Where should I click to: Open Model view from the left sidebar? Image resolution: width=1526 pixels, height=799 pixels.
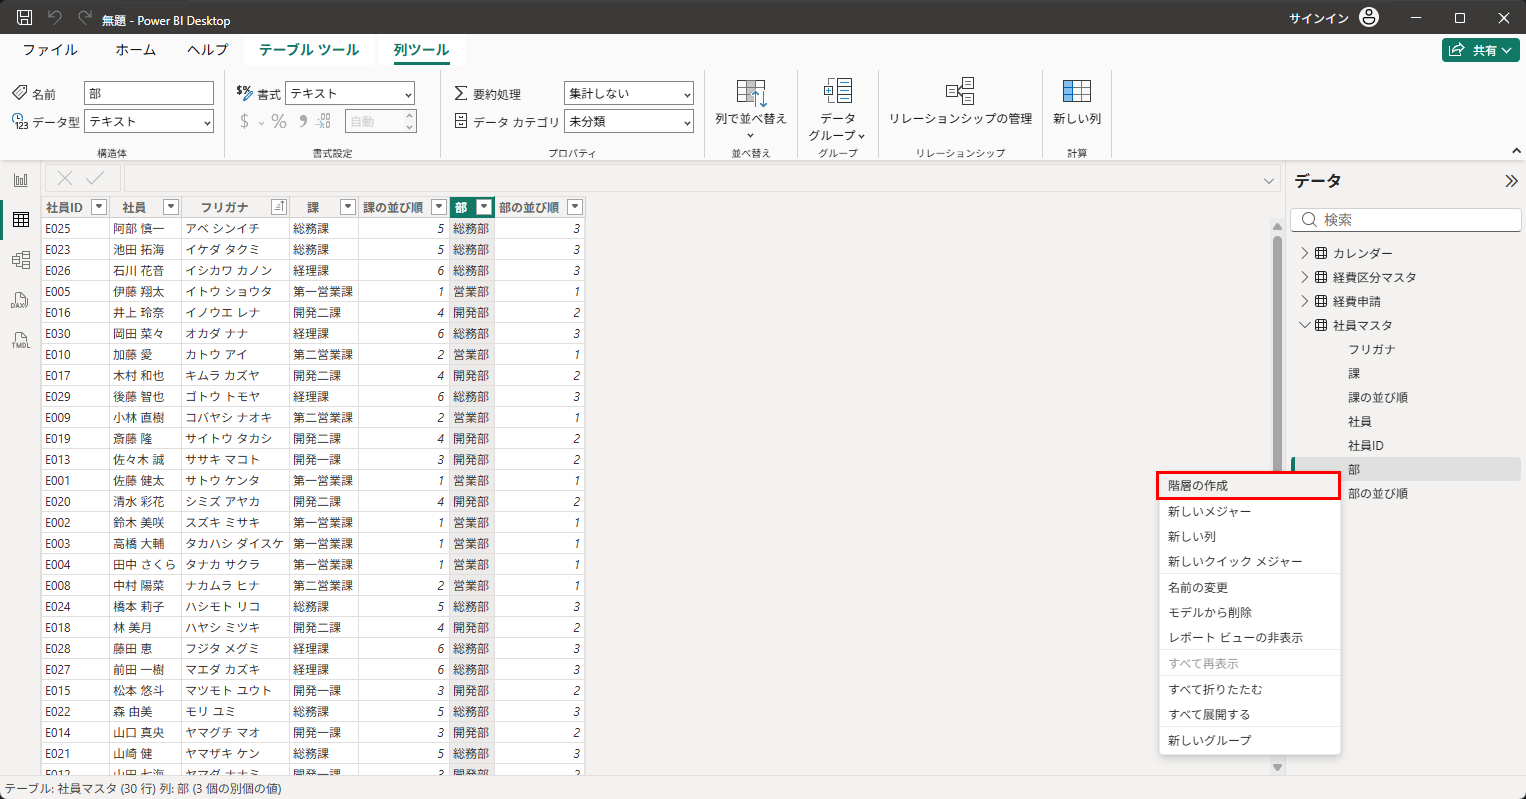[x=21, y=260]
